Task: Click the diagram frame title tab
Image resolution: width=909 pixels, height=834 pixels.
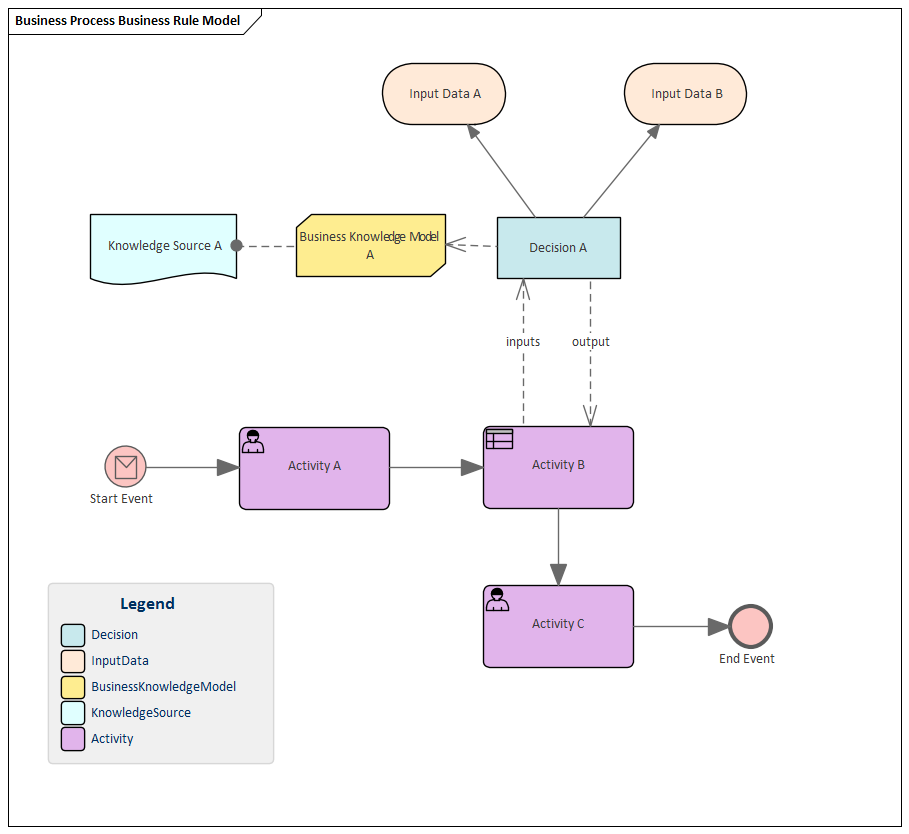Action: pyautogui.click(x=128, y=21)
